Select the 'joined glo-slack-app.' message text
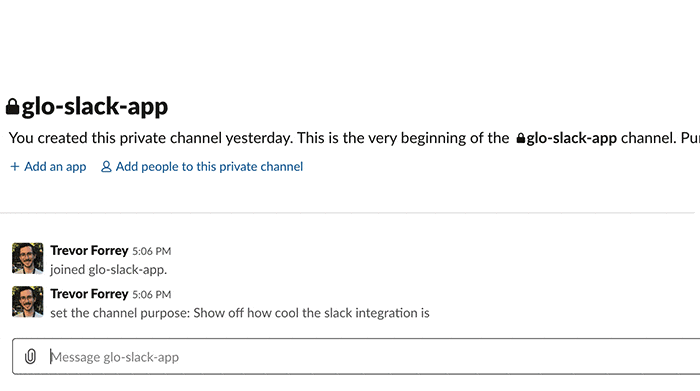 (108, 270)
